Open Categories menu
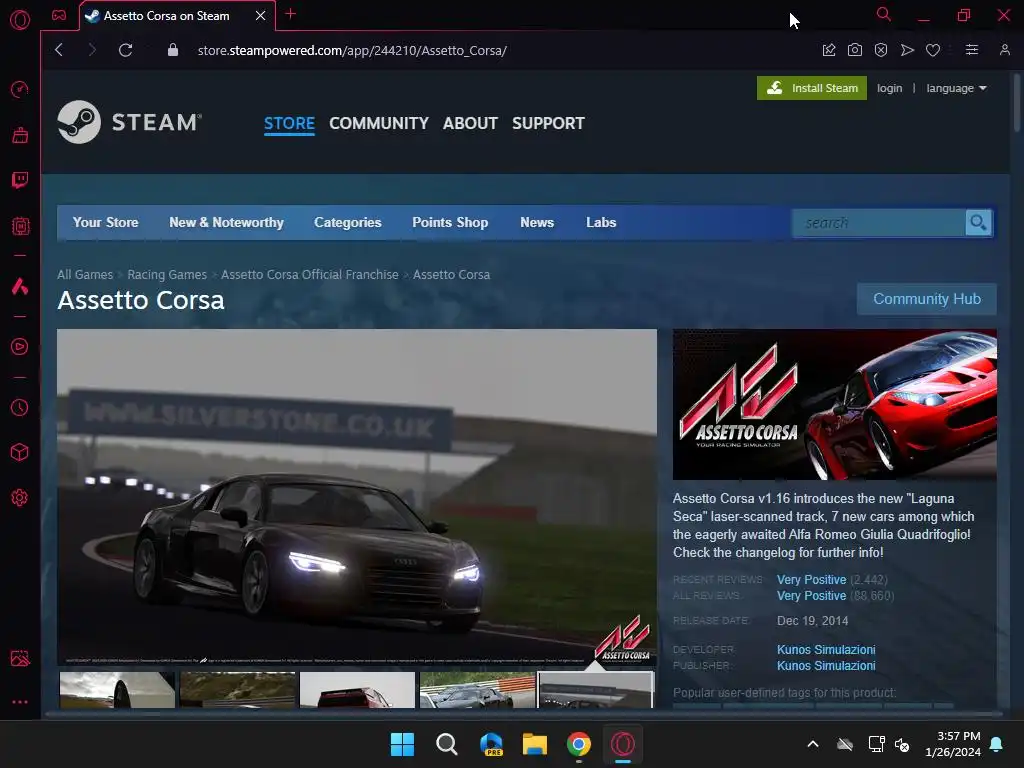Viewport: 1024px width, 768px height. point(347,223)
